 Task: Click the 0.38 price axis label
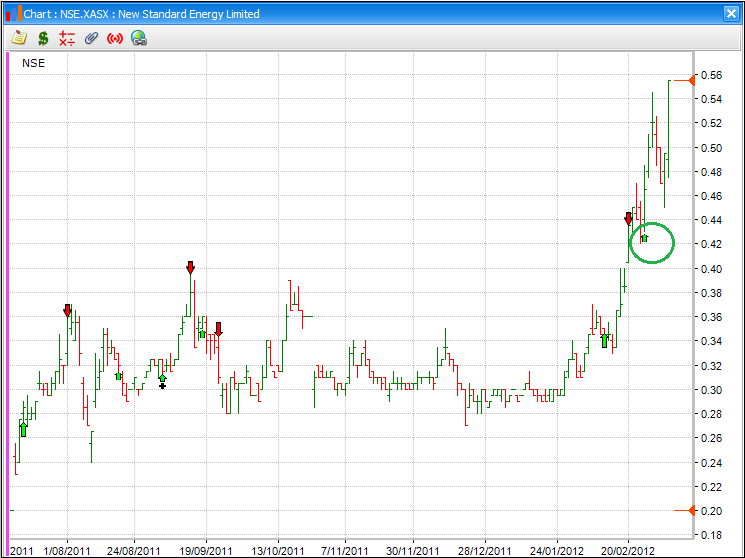[711, 293]
